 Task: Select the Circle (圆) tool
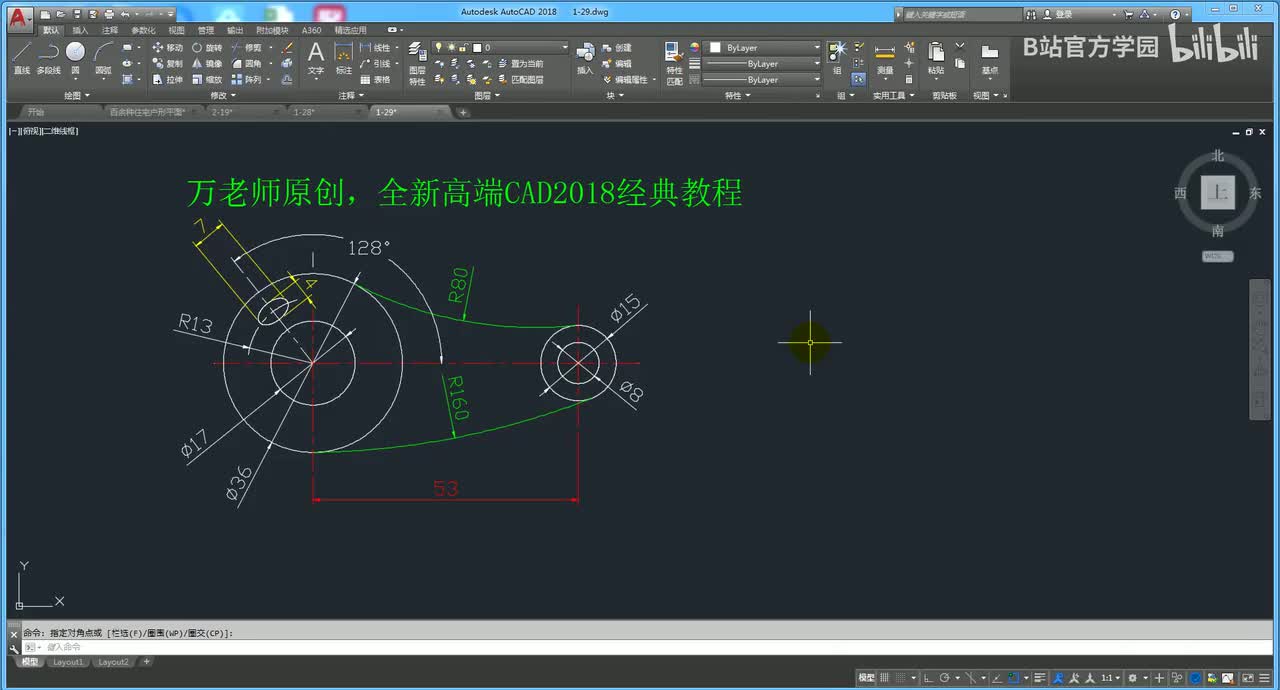75,58
